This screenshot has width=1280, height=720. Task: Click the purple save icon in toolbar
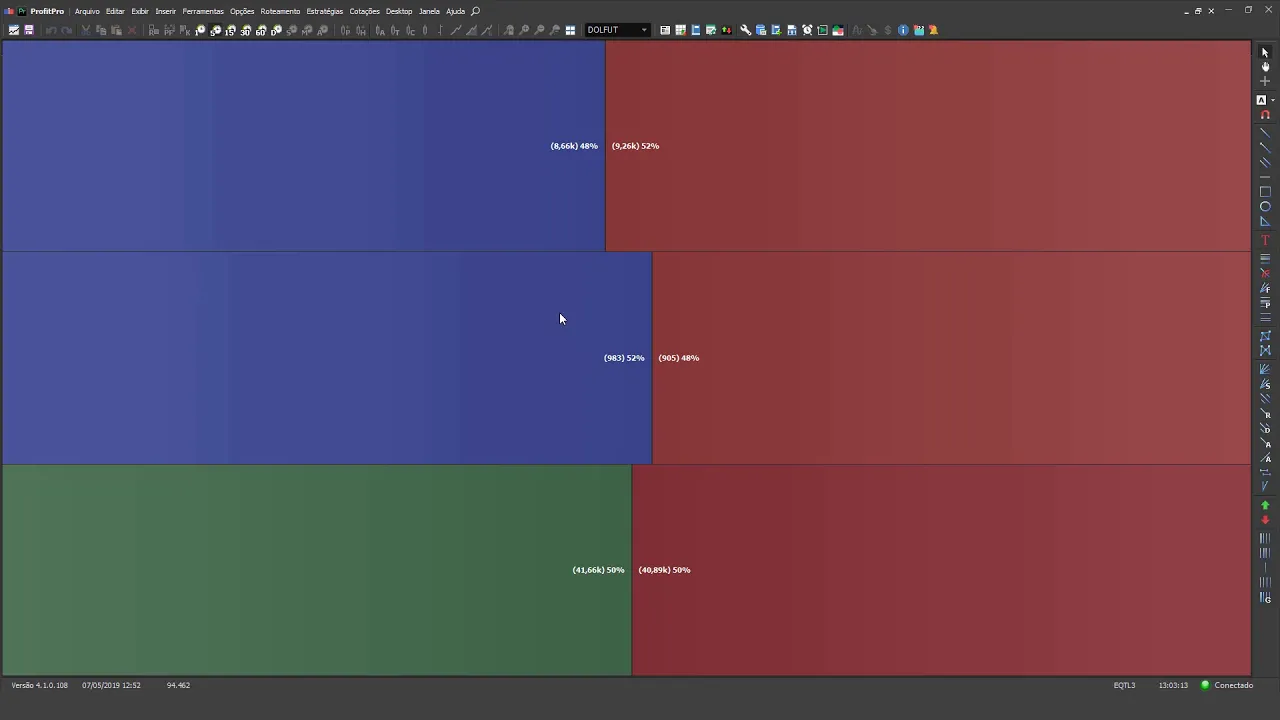(x=29, y=30)
